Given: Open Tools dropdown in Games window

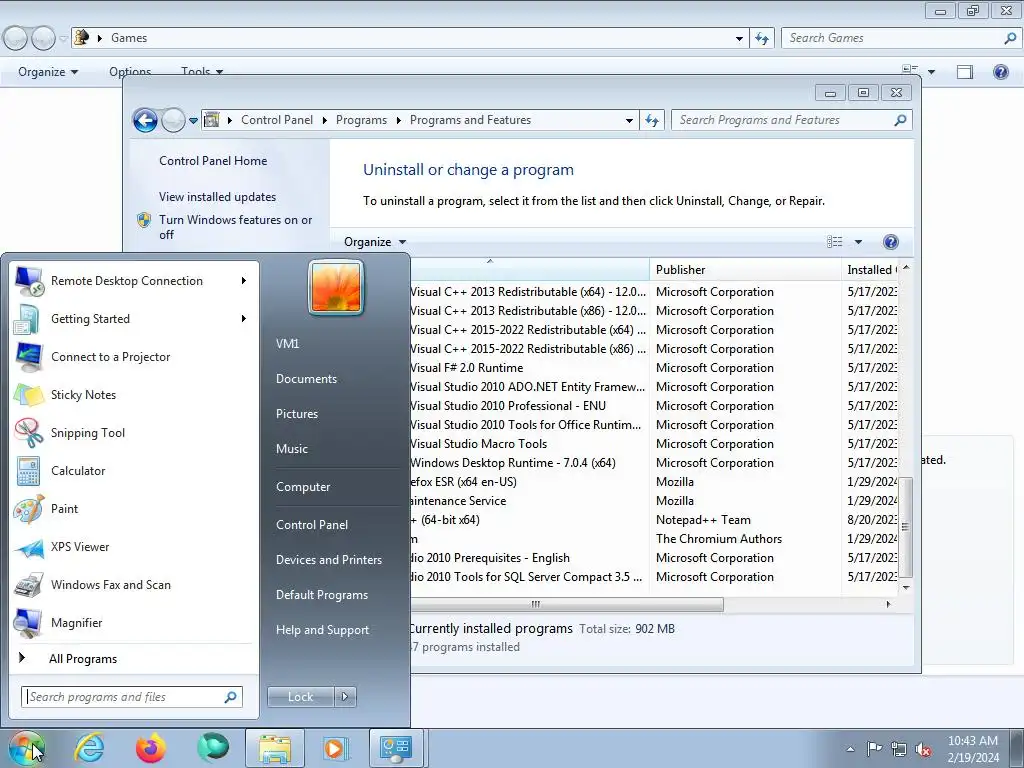Looking at the screenshot, I should pyautogui.click(x=202, y=72).
